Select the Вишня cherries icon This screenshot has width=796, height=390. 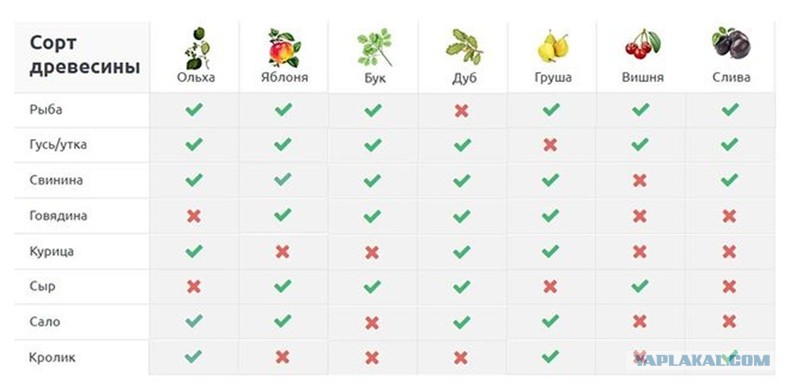click(643, 44)
